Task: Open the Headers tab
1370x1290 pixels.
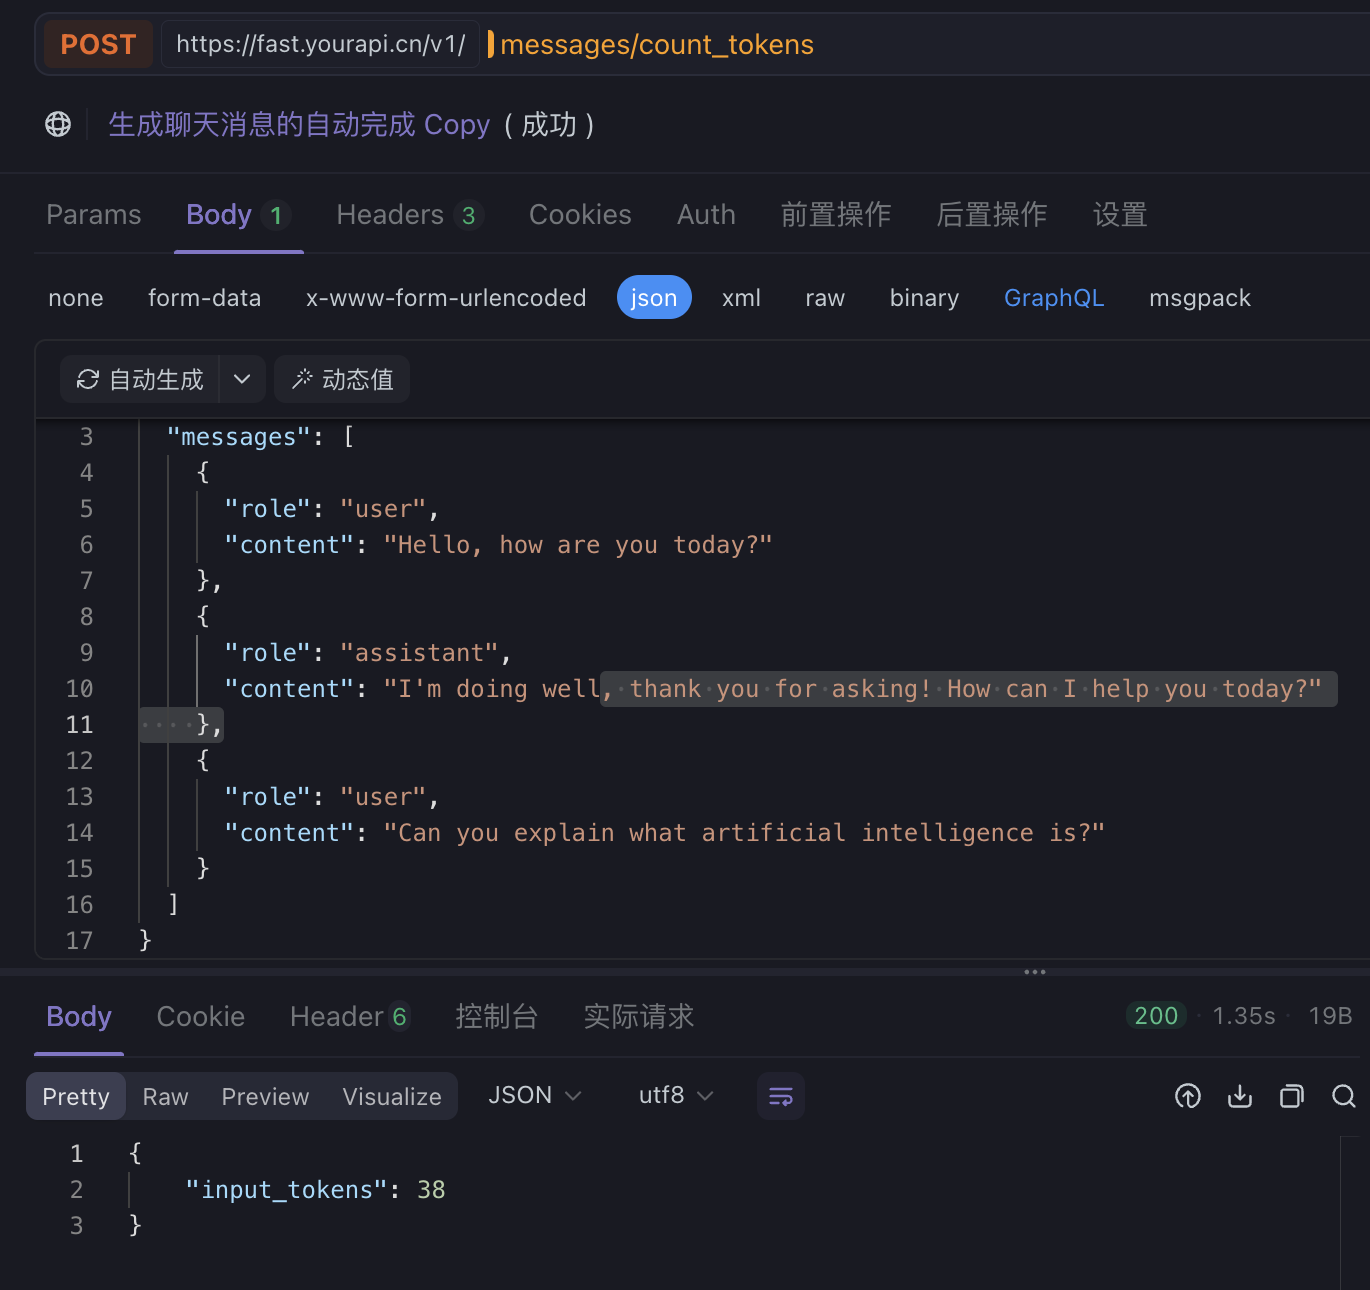Action: (410, 215)
